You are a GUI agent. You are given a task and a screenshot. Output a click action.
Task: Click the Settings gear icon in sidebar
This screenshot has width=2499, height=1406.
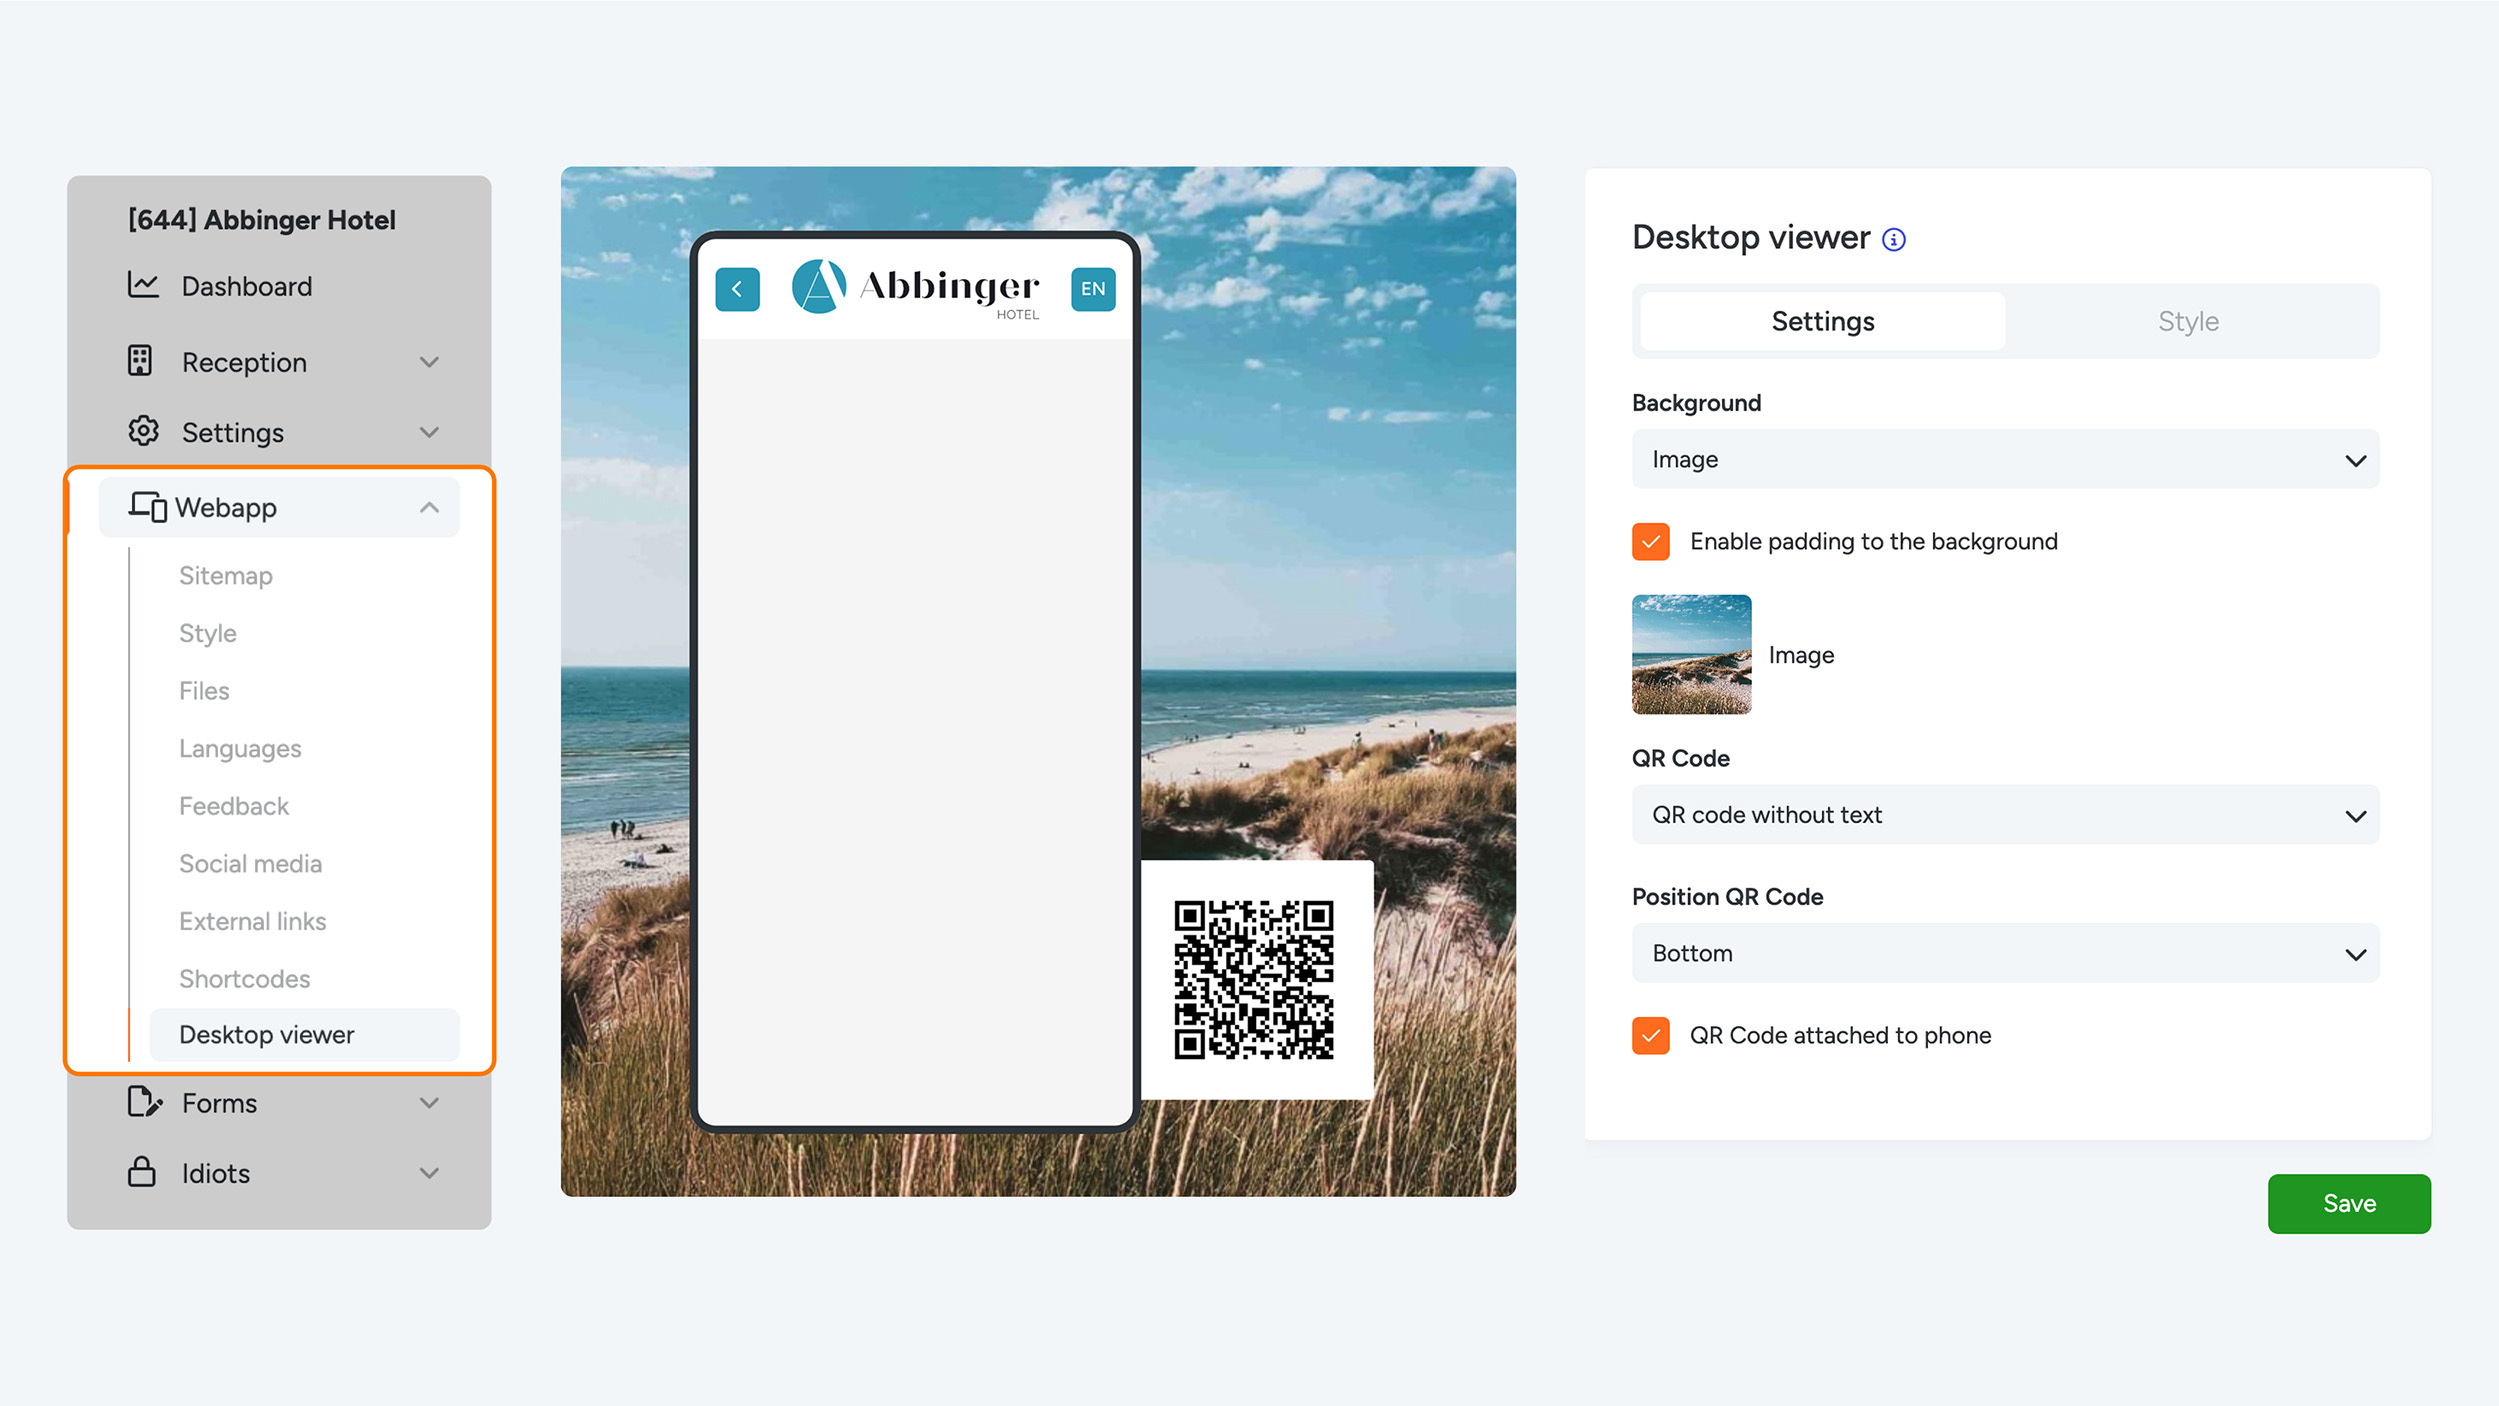[143, 431]
